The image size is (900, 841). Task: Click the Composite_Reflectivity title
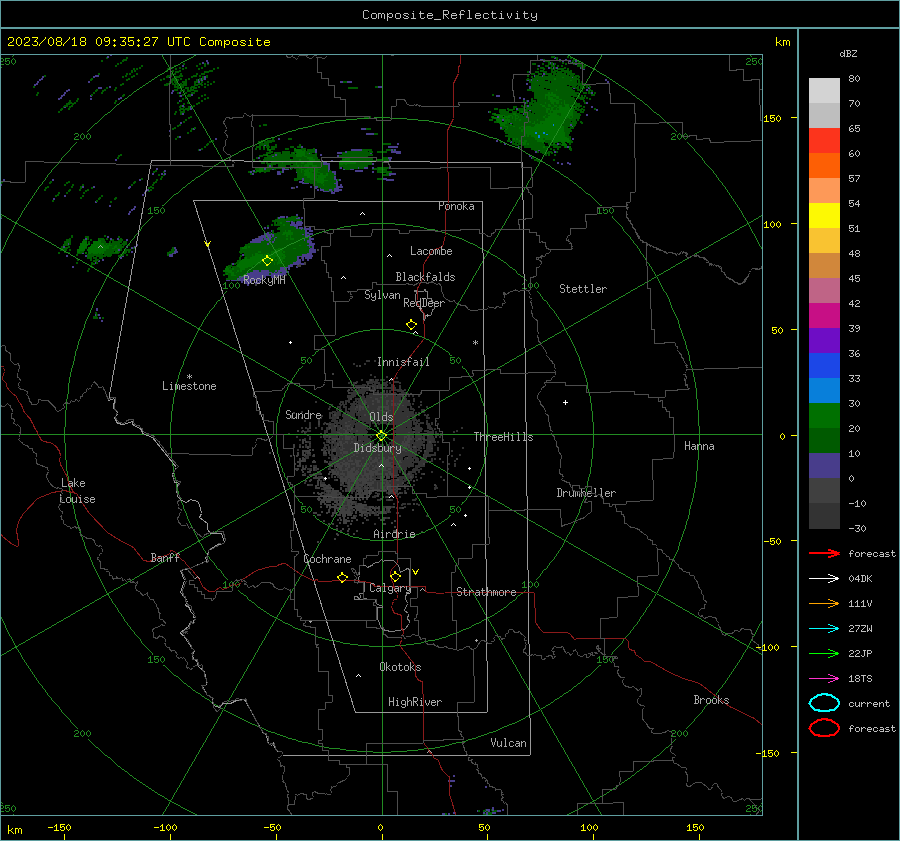coord(450,15)
